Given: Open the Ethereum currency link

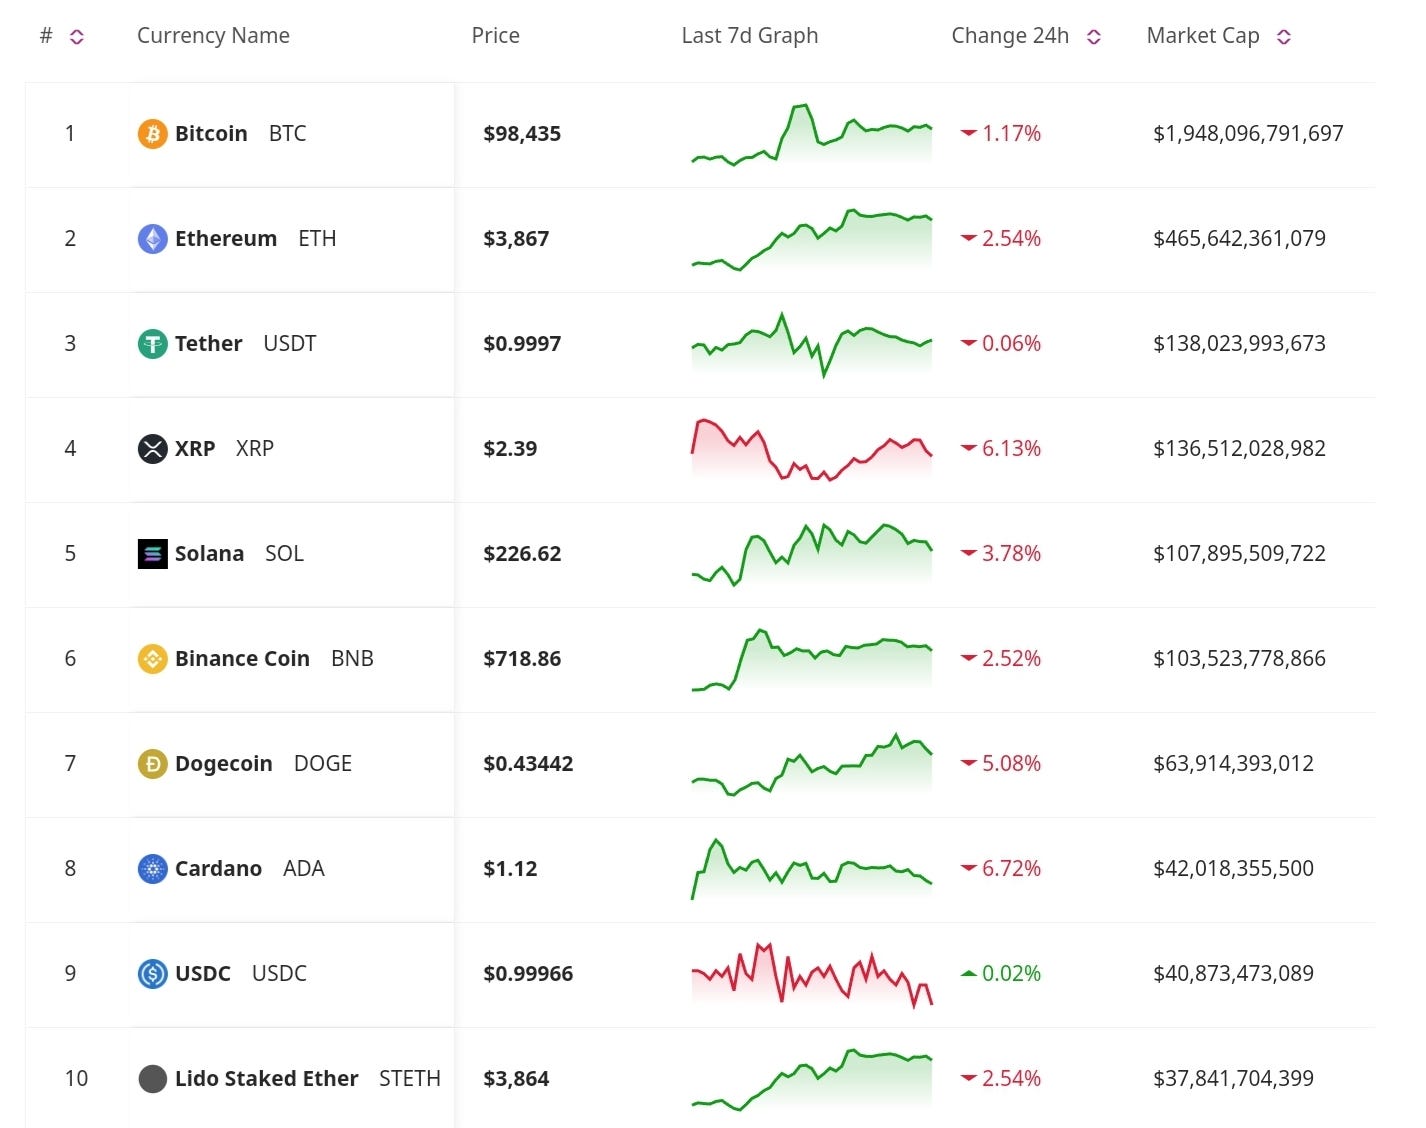Looking at the screenshot, I should pos(226,238).
